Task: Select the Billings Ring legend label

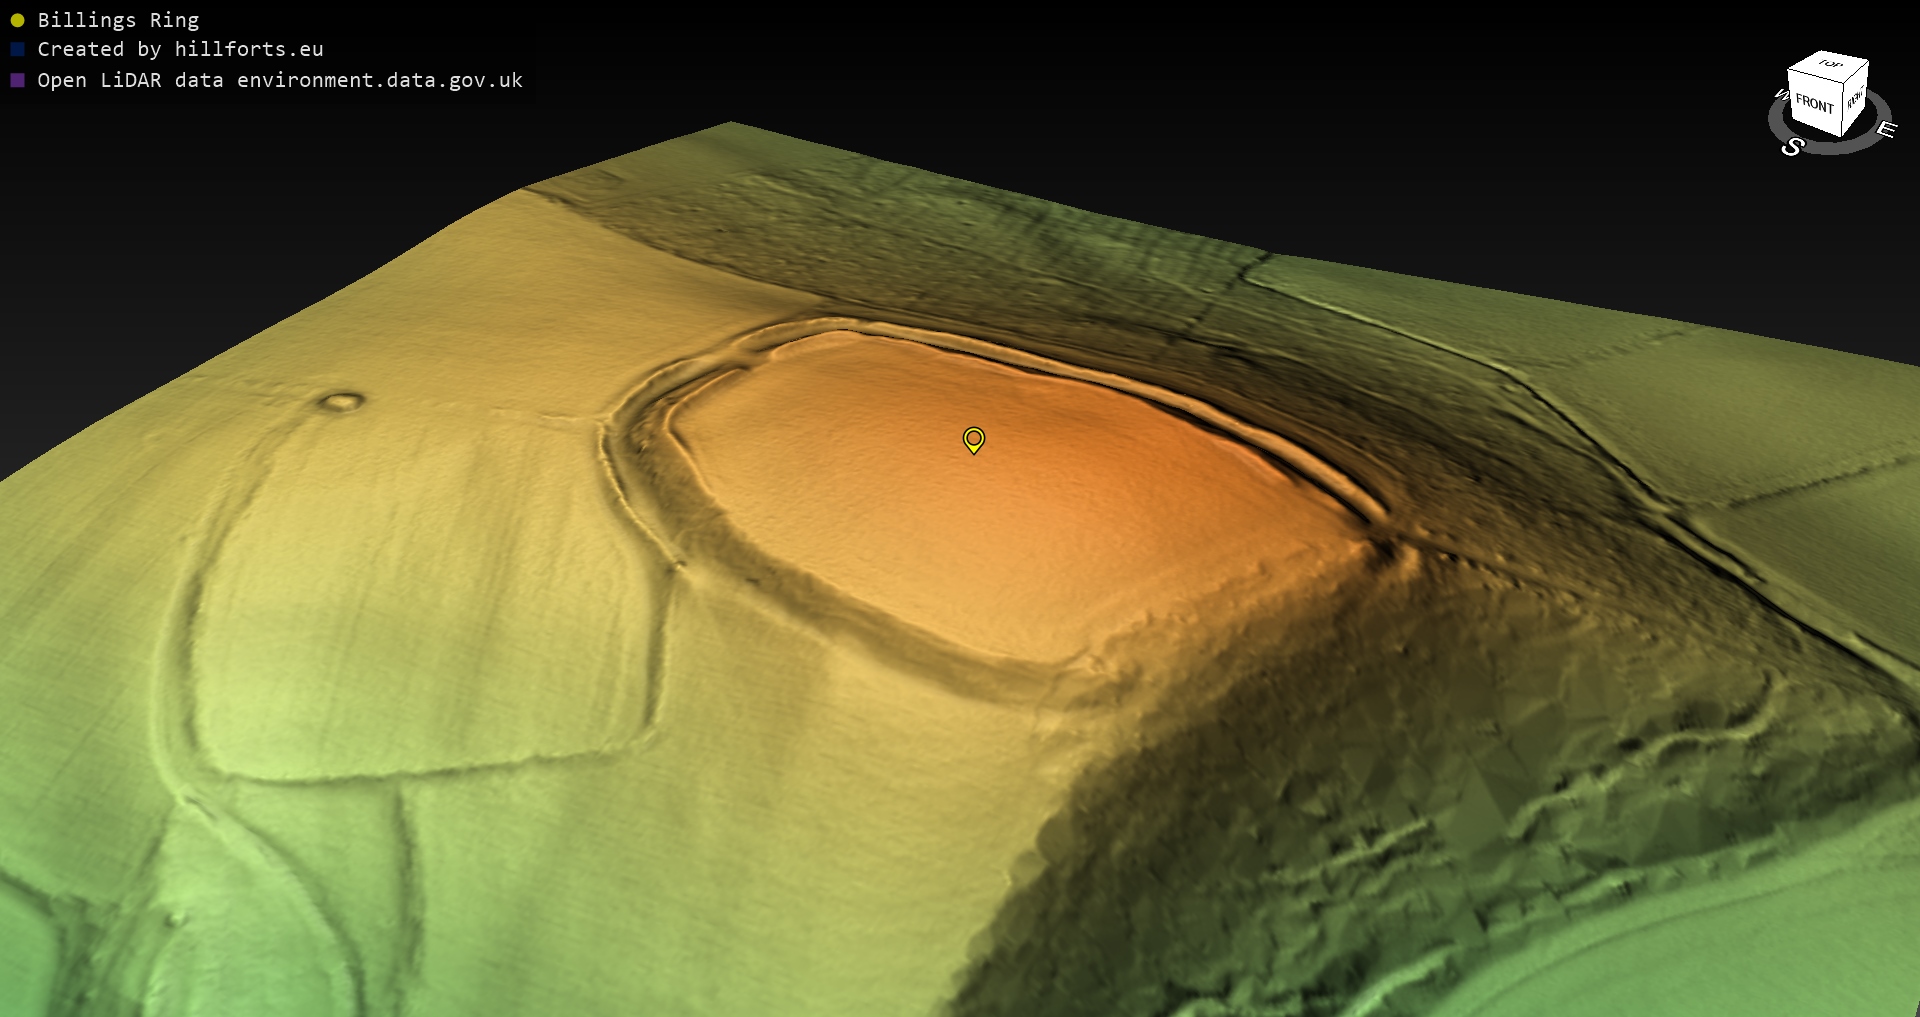Action: coord(118,20)
